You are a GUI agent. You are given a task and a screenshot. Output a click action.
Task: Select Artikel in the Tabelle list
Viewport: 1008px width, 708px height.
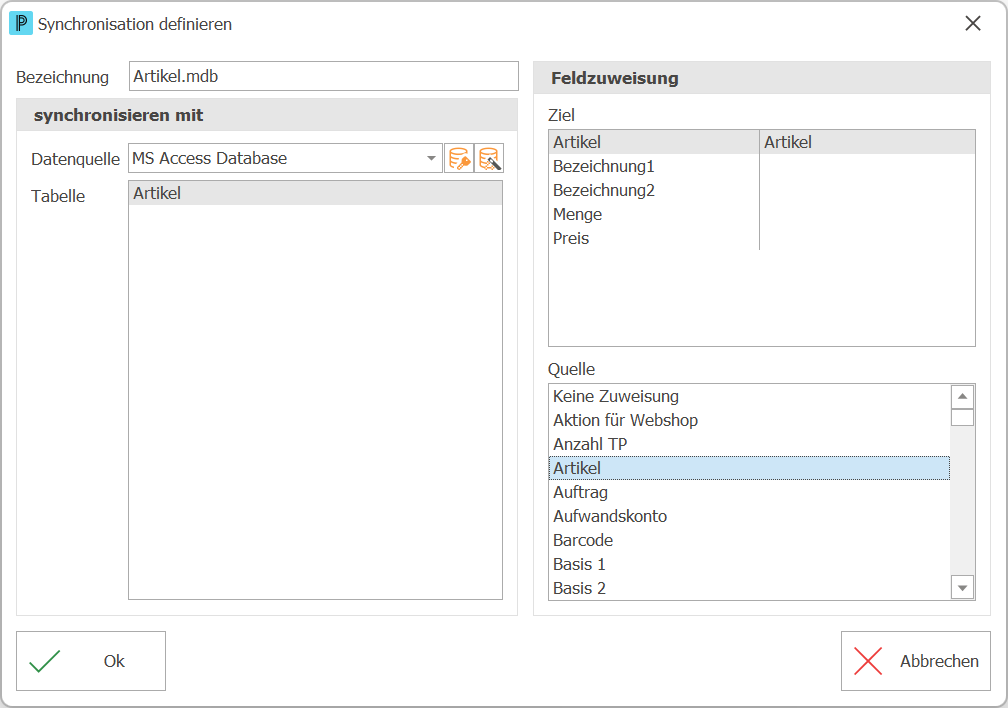(316, 194)
